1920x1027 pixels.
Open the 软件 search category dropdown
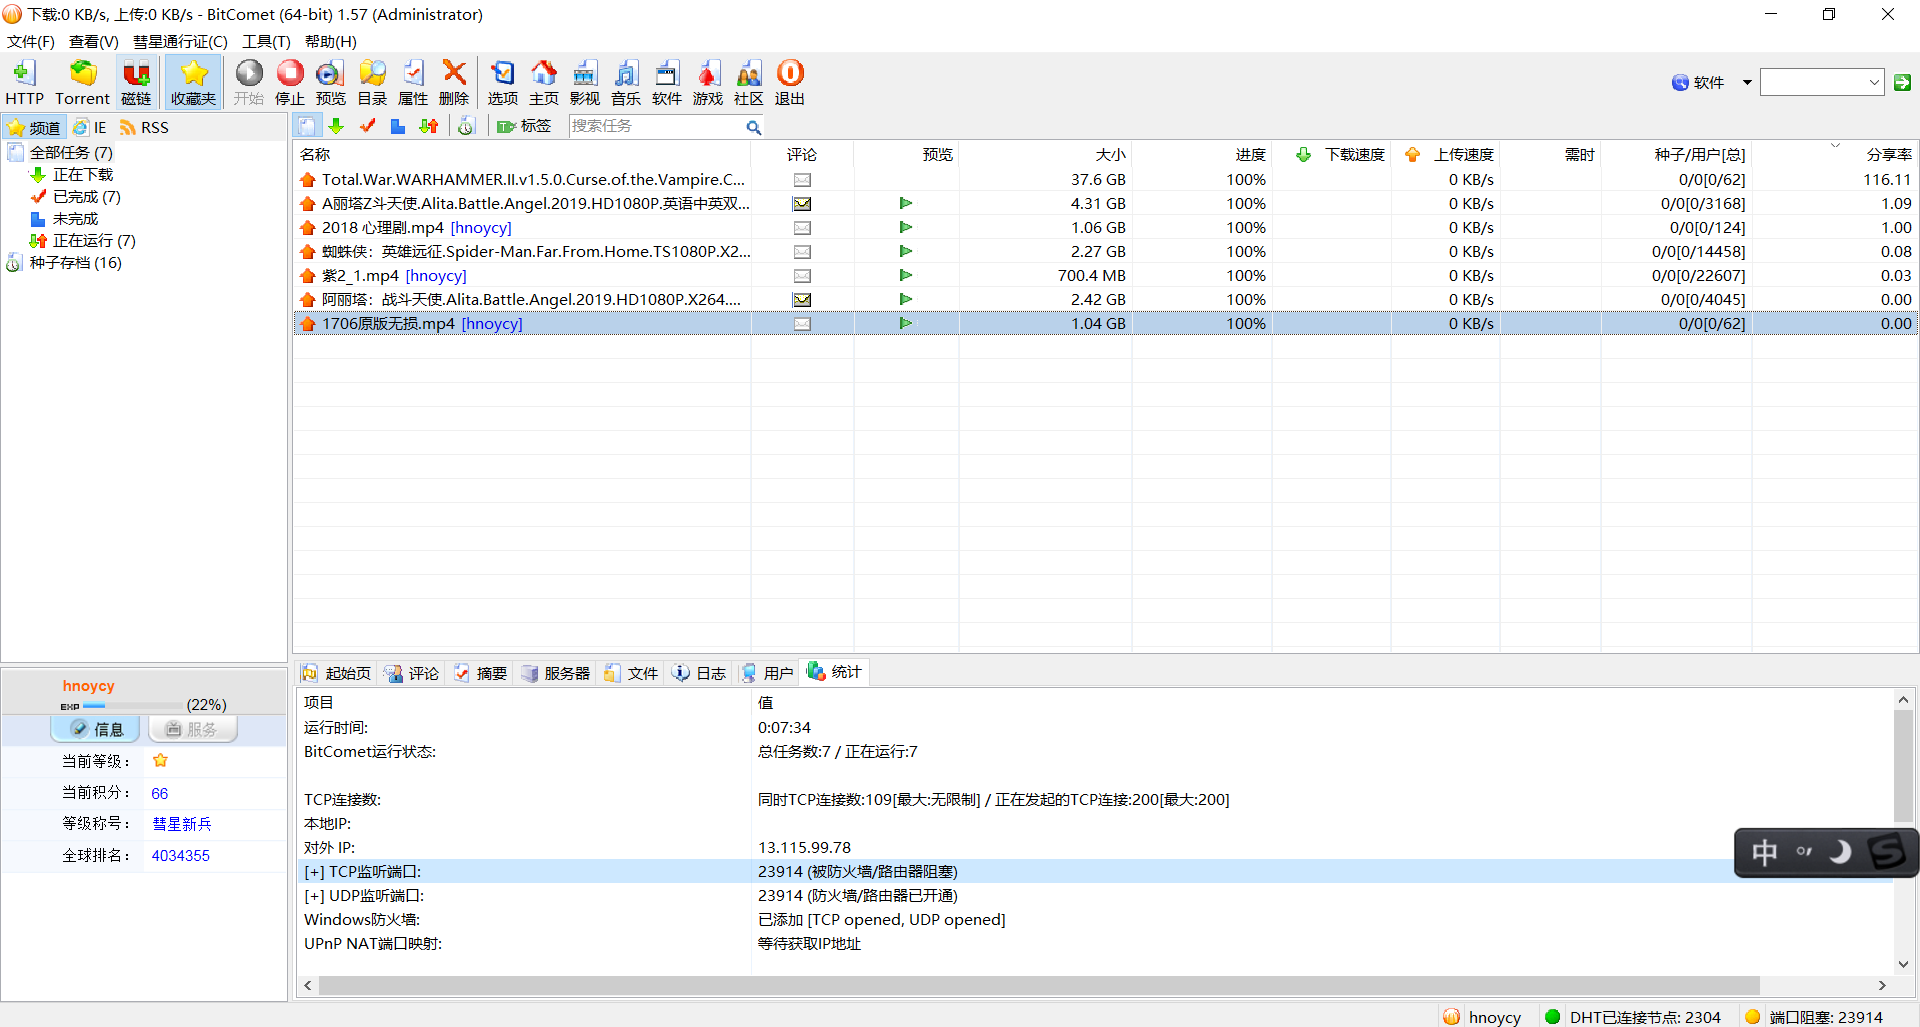pos(1747,82)
